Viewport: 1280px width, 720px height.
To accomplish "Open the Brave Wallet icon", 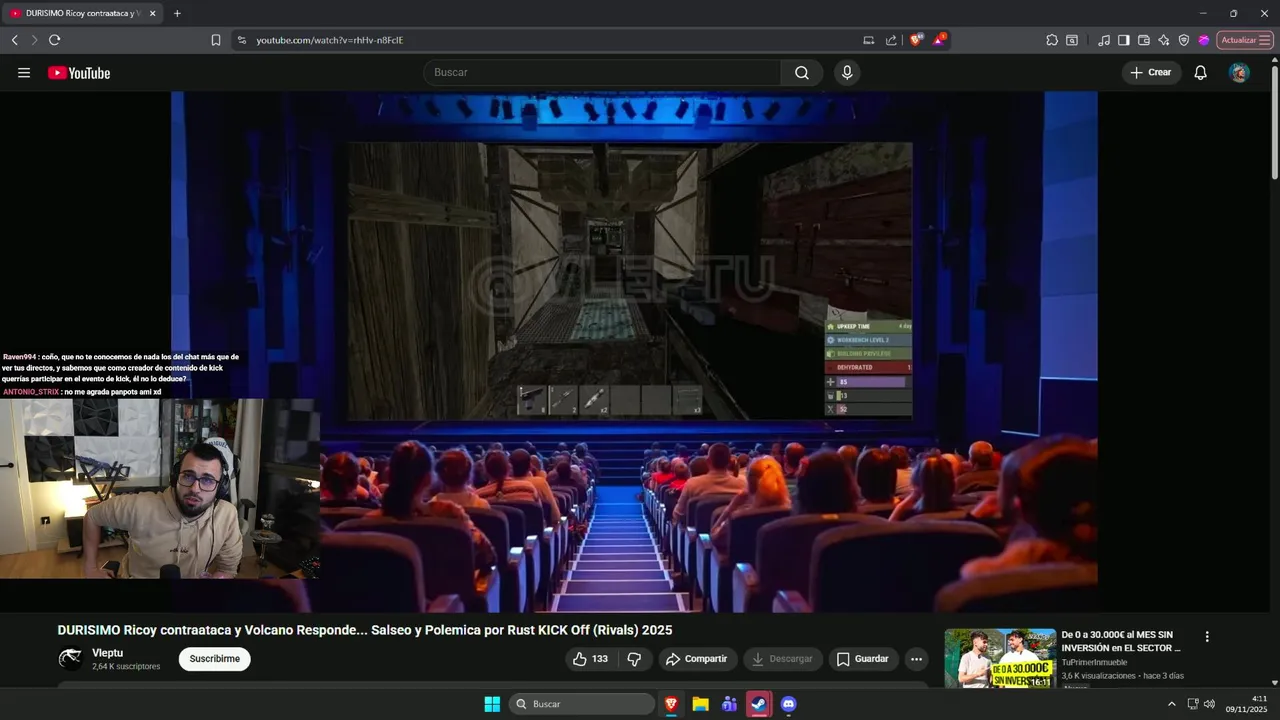I will tap(1144, 40).
